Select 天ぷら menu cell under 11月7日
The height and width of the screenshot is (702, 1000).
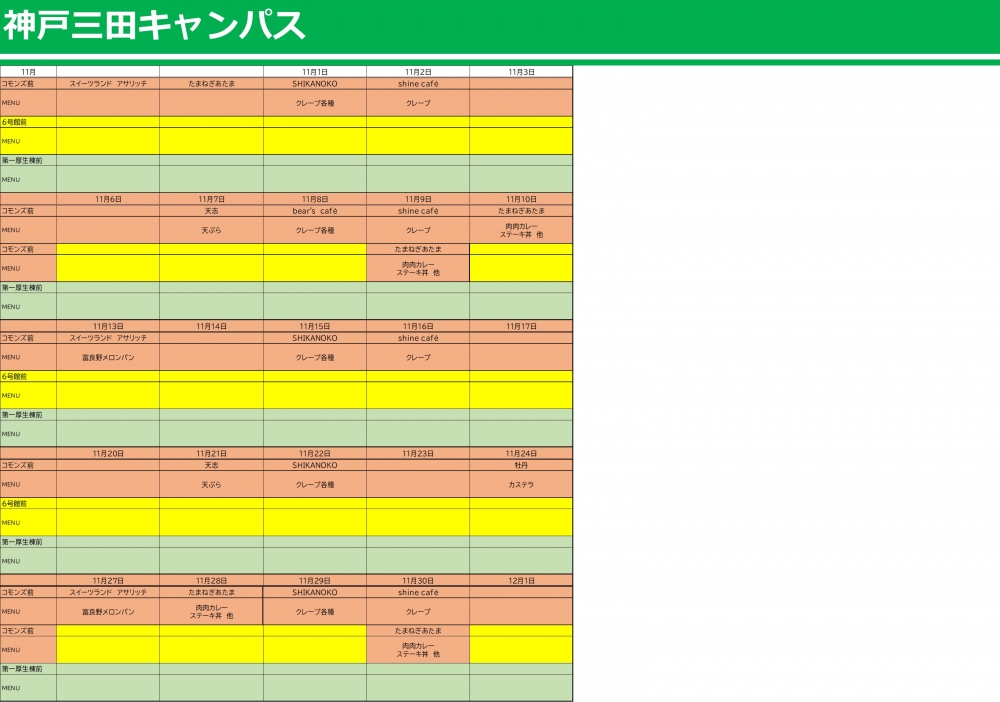click(x=211, y=230)
